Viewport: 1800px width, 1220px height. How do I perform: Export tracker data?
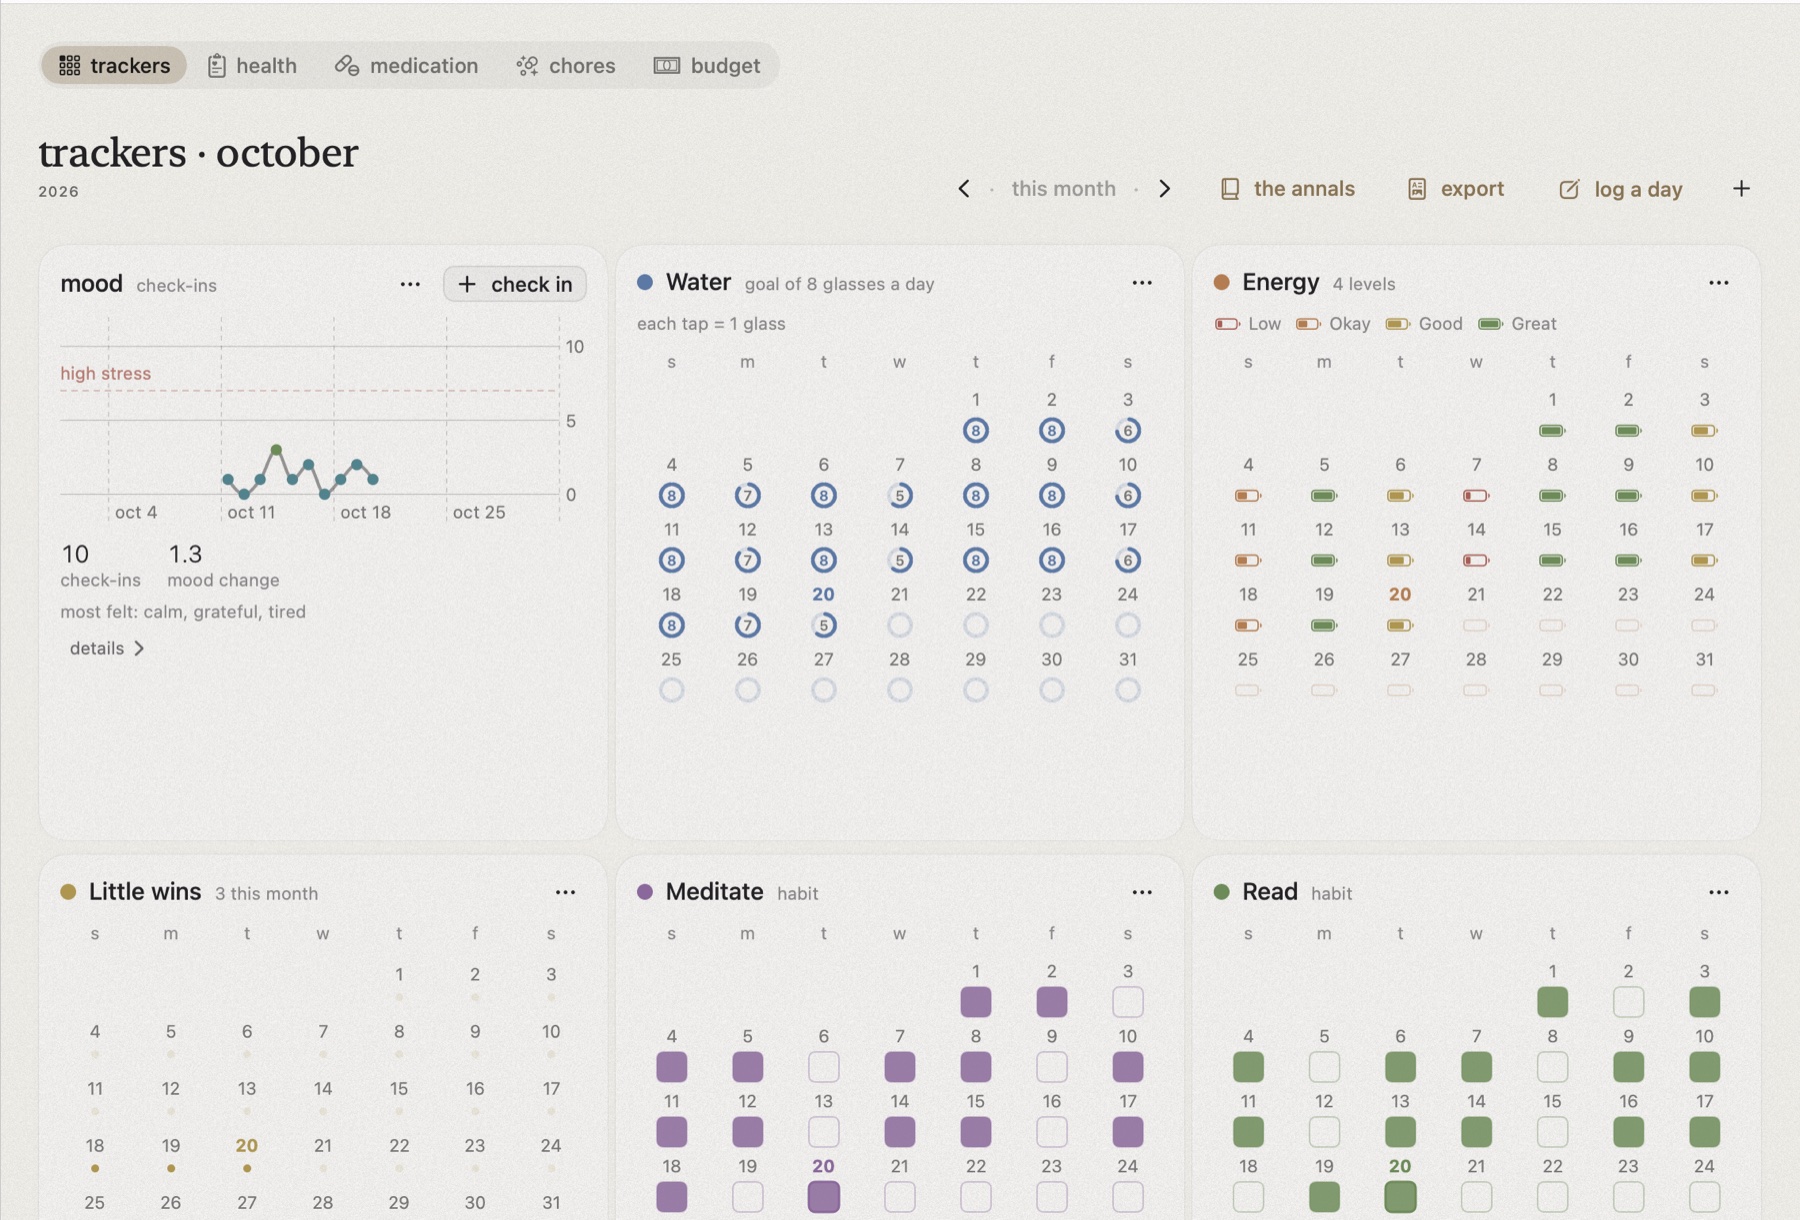(x=1455, y=188)
